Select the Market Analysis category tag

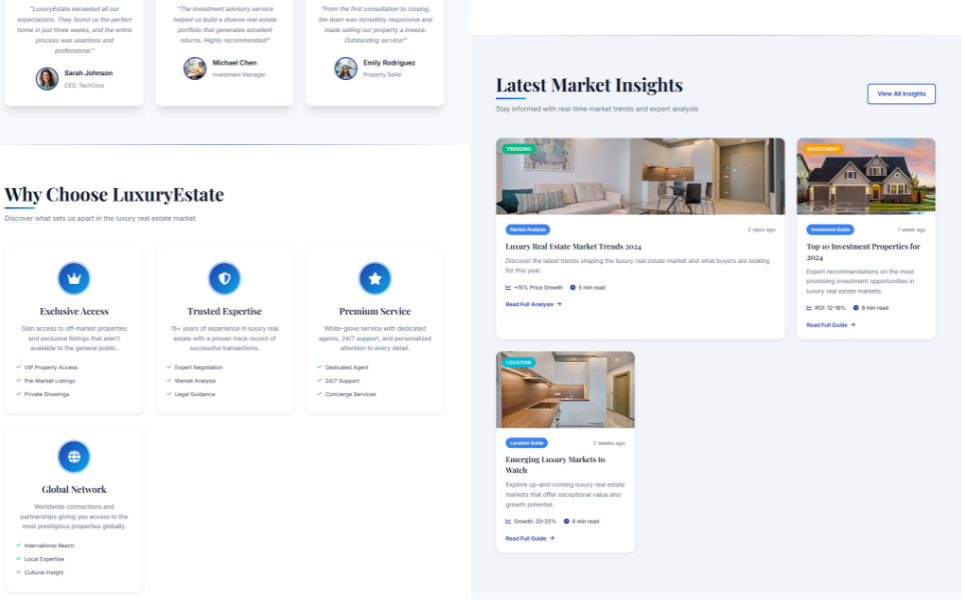point(527,230)
